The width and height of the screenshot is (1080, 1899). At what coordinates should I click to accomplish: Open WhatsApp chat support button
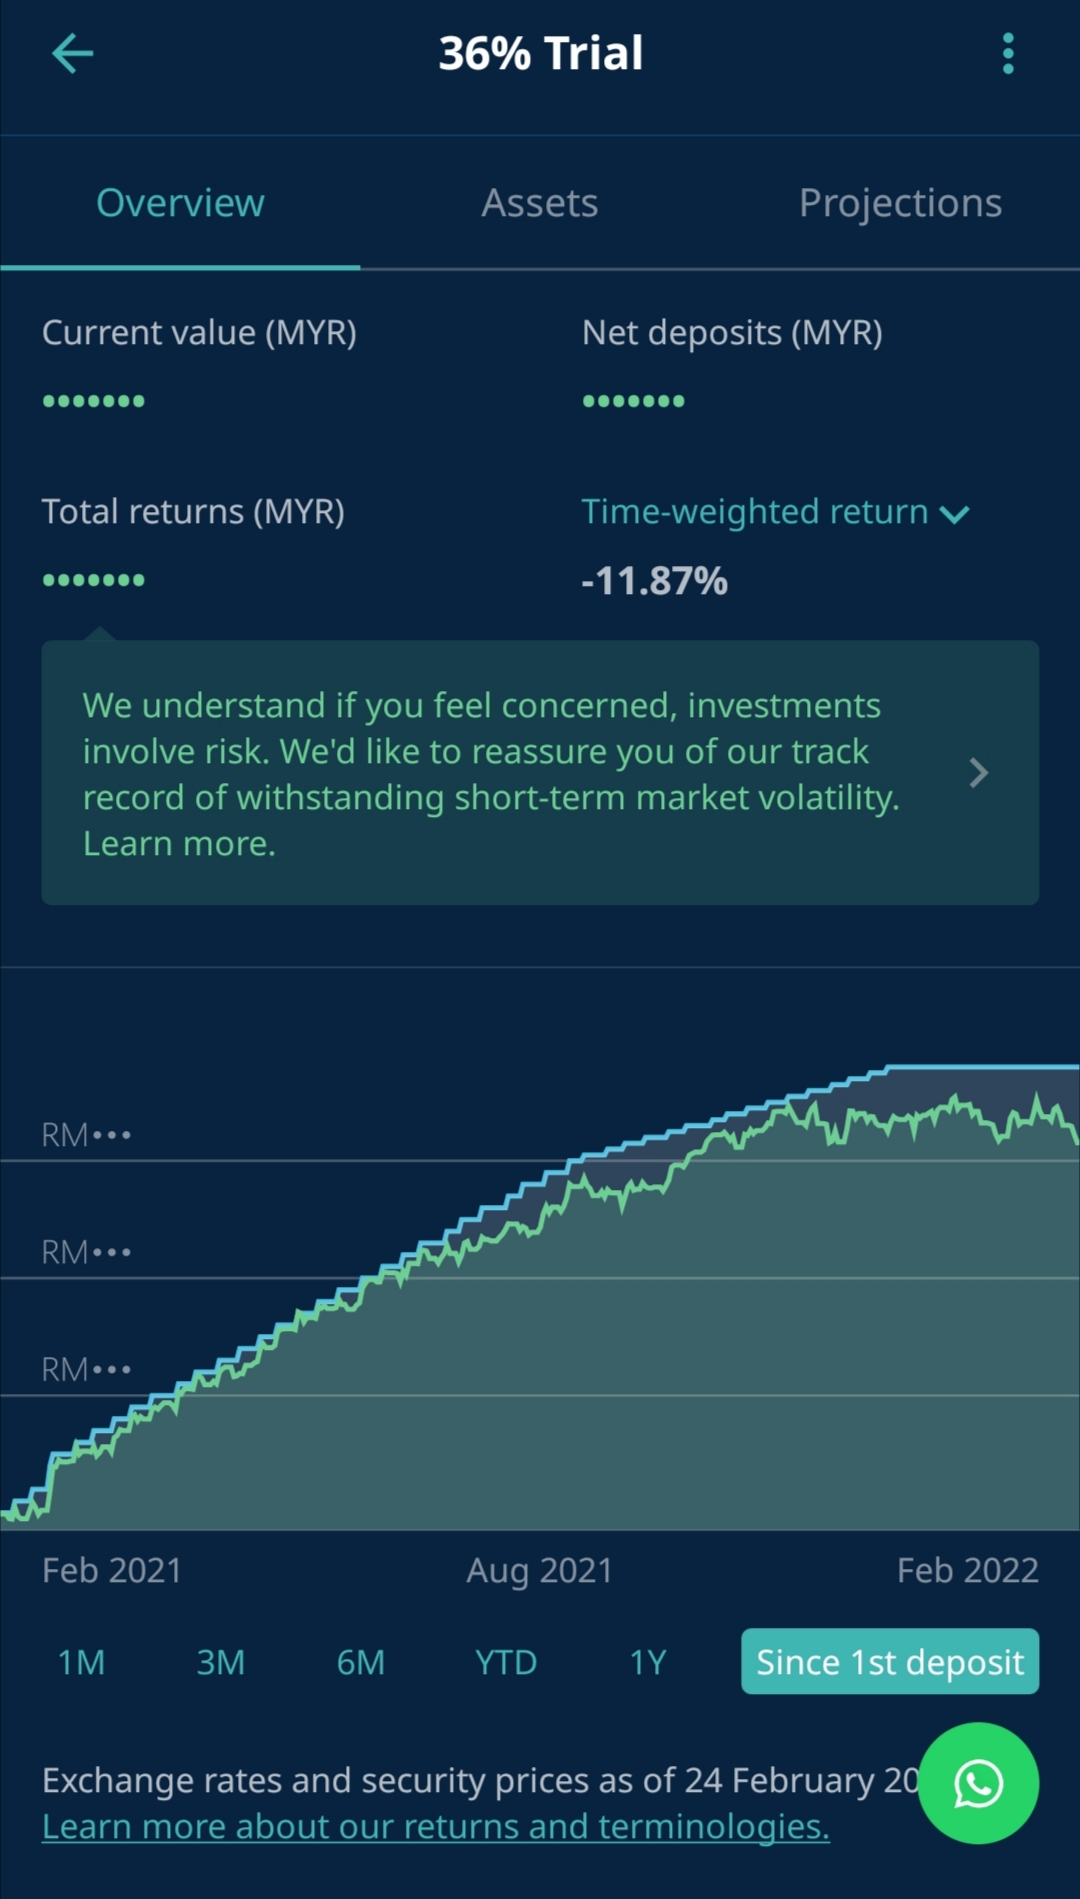coord(978,1783)
